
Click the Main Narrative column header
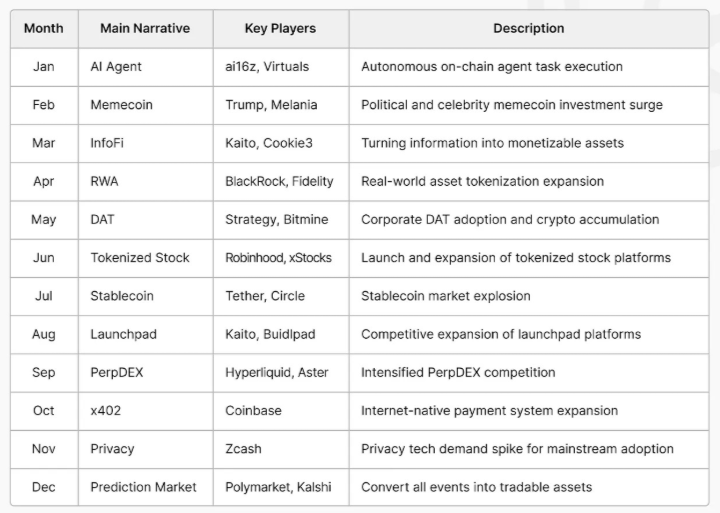(x=145, y=28)
